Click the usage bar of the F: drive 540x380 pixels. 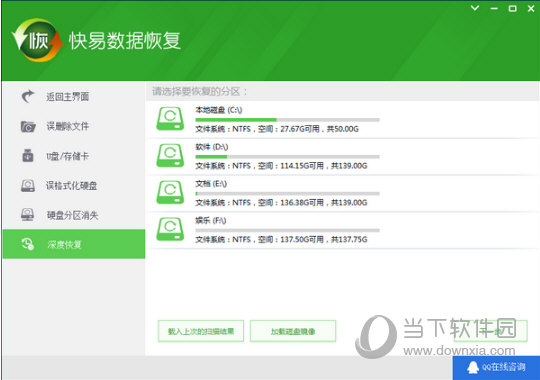[287, 230]
